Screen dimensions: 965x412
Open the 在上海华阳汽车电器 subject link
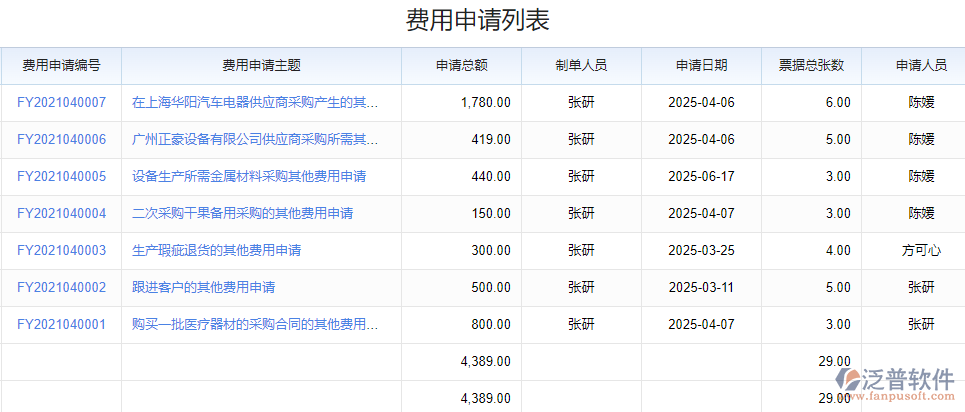255,102
